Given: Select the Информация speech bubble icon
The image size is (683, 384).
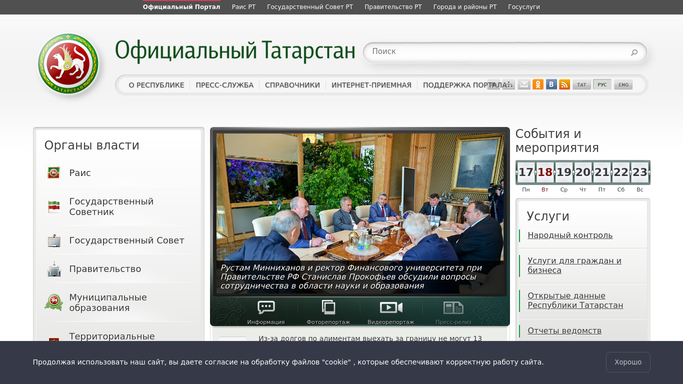Looking at the screenshot, I should (x=266, y=307).
